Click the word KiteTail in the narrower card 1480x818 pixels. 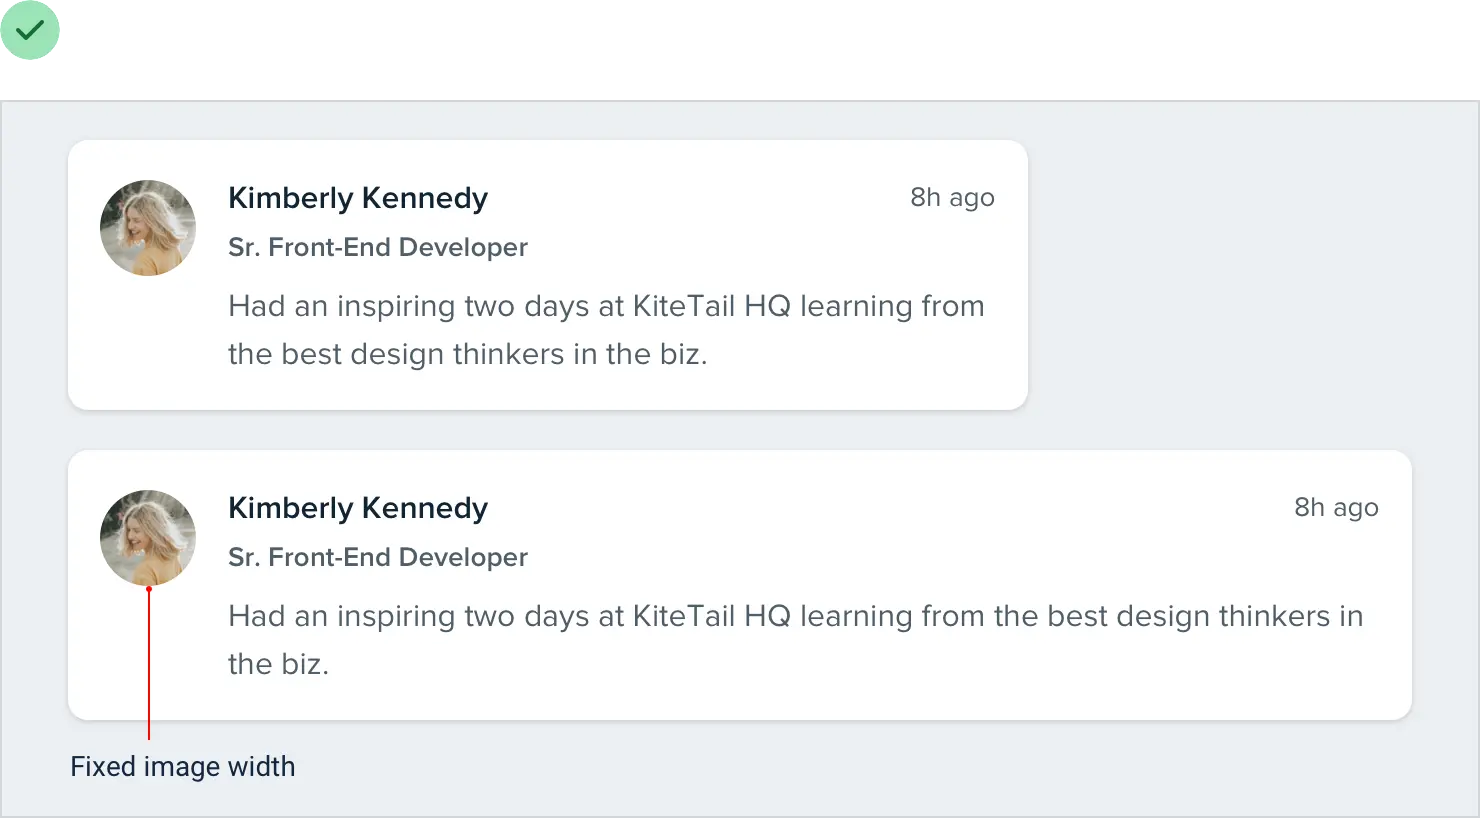tap(684, 306)
